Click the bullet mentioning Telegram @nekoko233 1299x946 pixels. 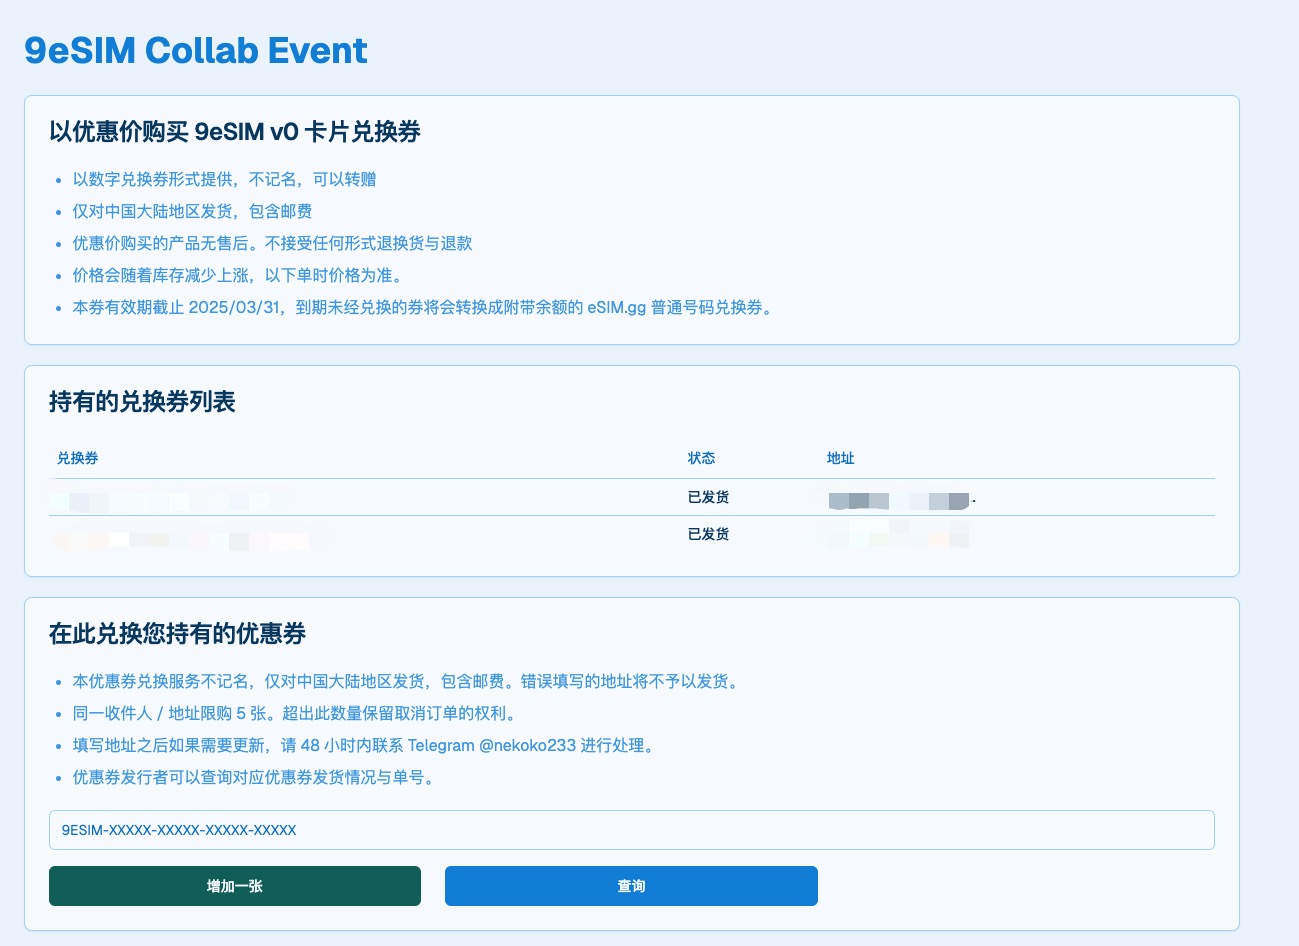click(x=366, y=745)
